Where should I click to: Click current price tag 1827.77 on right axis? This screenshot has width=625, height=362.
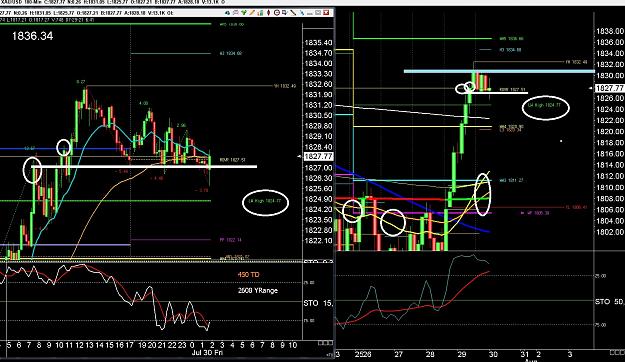[609, 88]
